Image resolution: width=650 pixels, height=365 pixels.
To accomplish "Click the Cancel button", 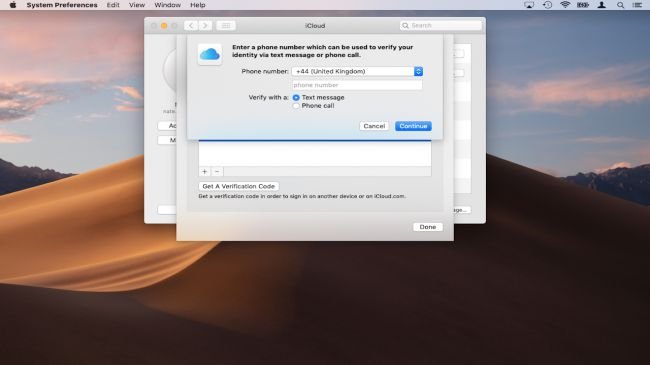I will tap(374, 126).
